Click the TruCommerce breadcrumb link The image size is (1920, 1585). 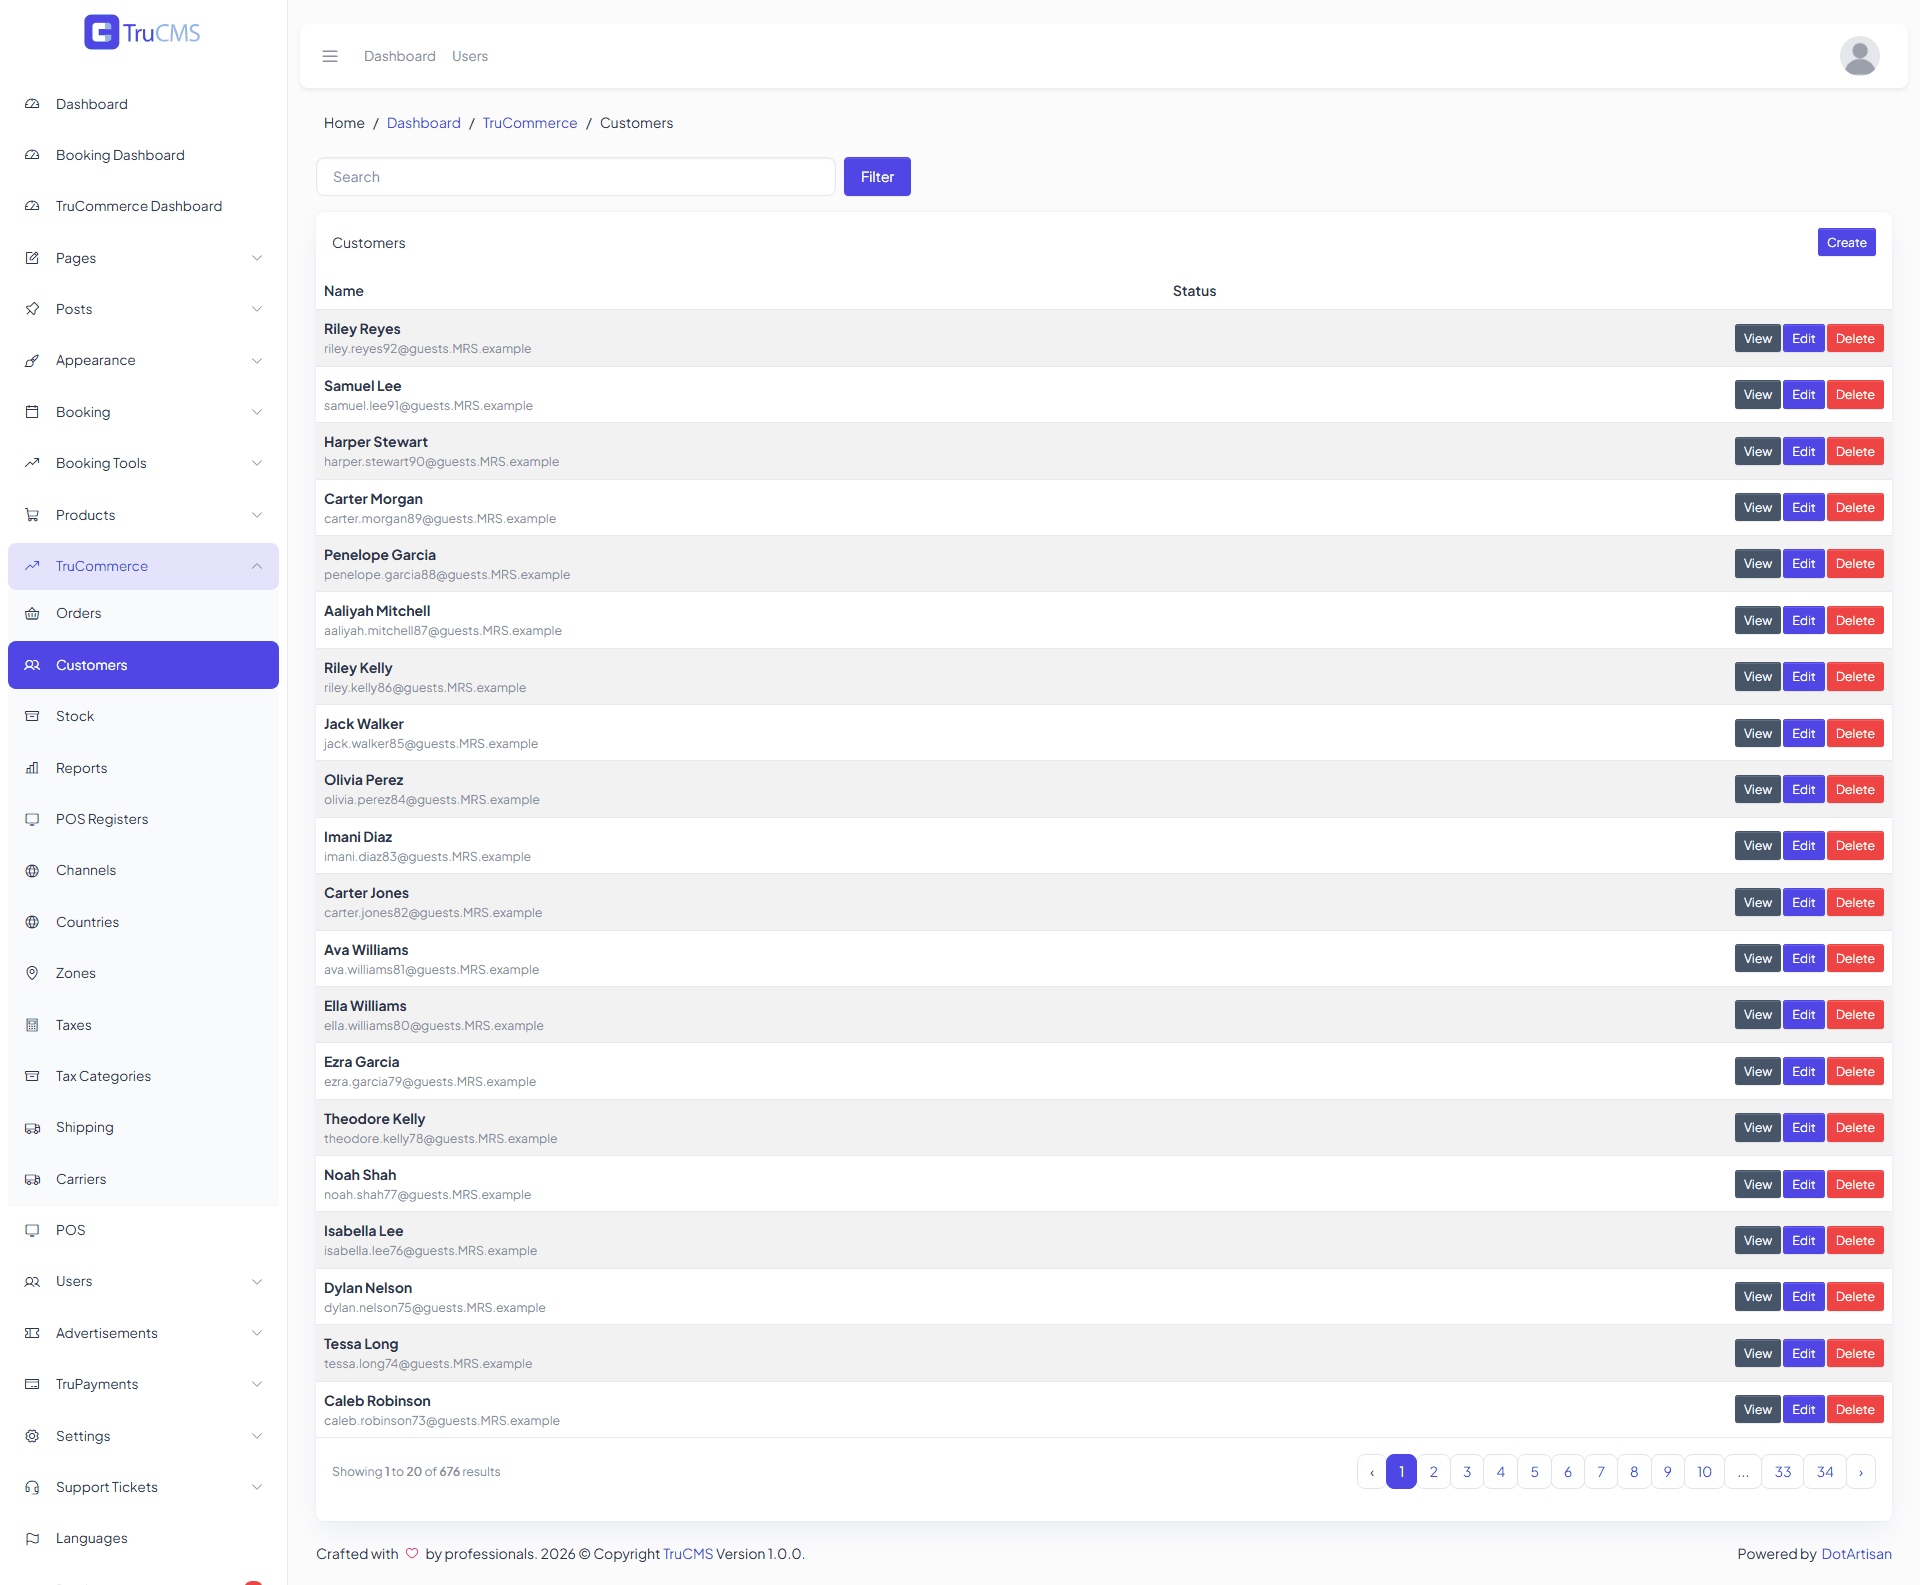coord(530,123)
